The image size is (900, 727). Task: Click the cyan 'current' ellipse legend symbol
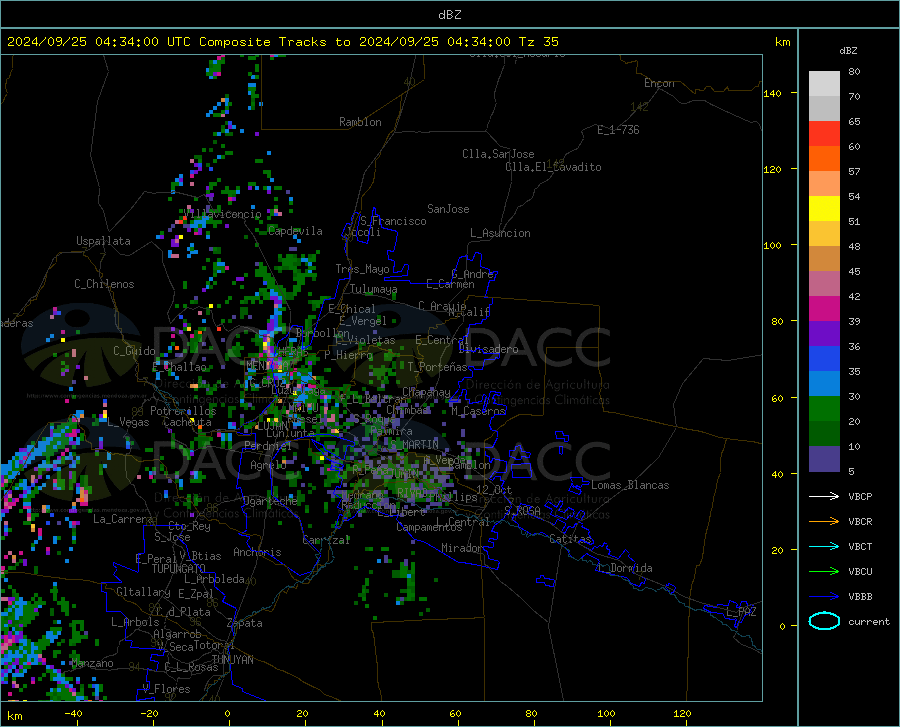point(824,621)
